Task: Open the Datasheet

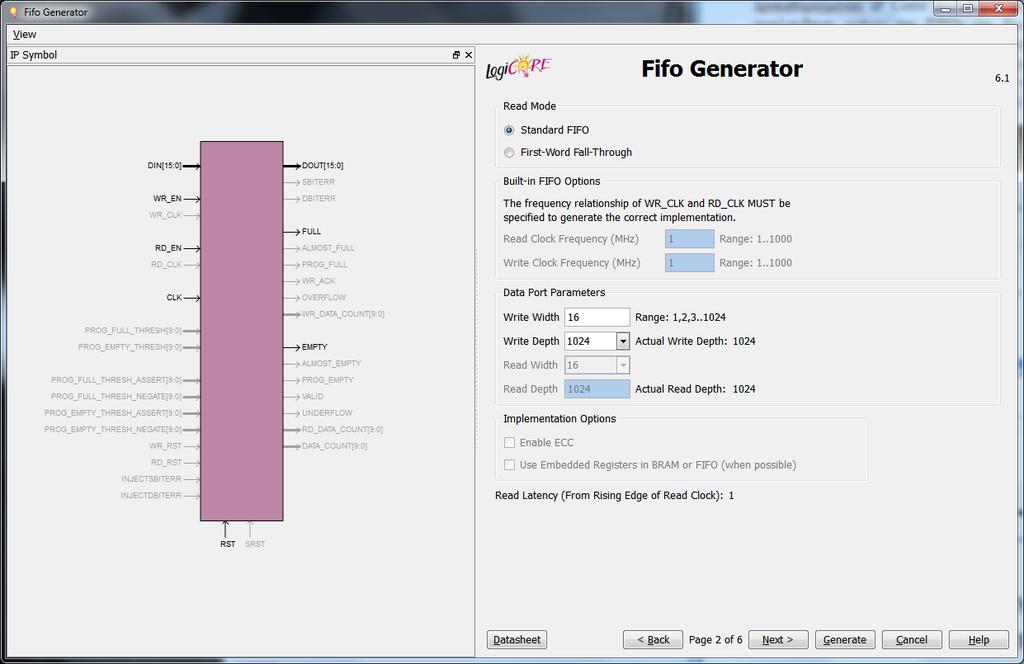Action: 517,640
